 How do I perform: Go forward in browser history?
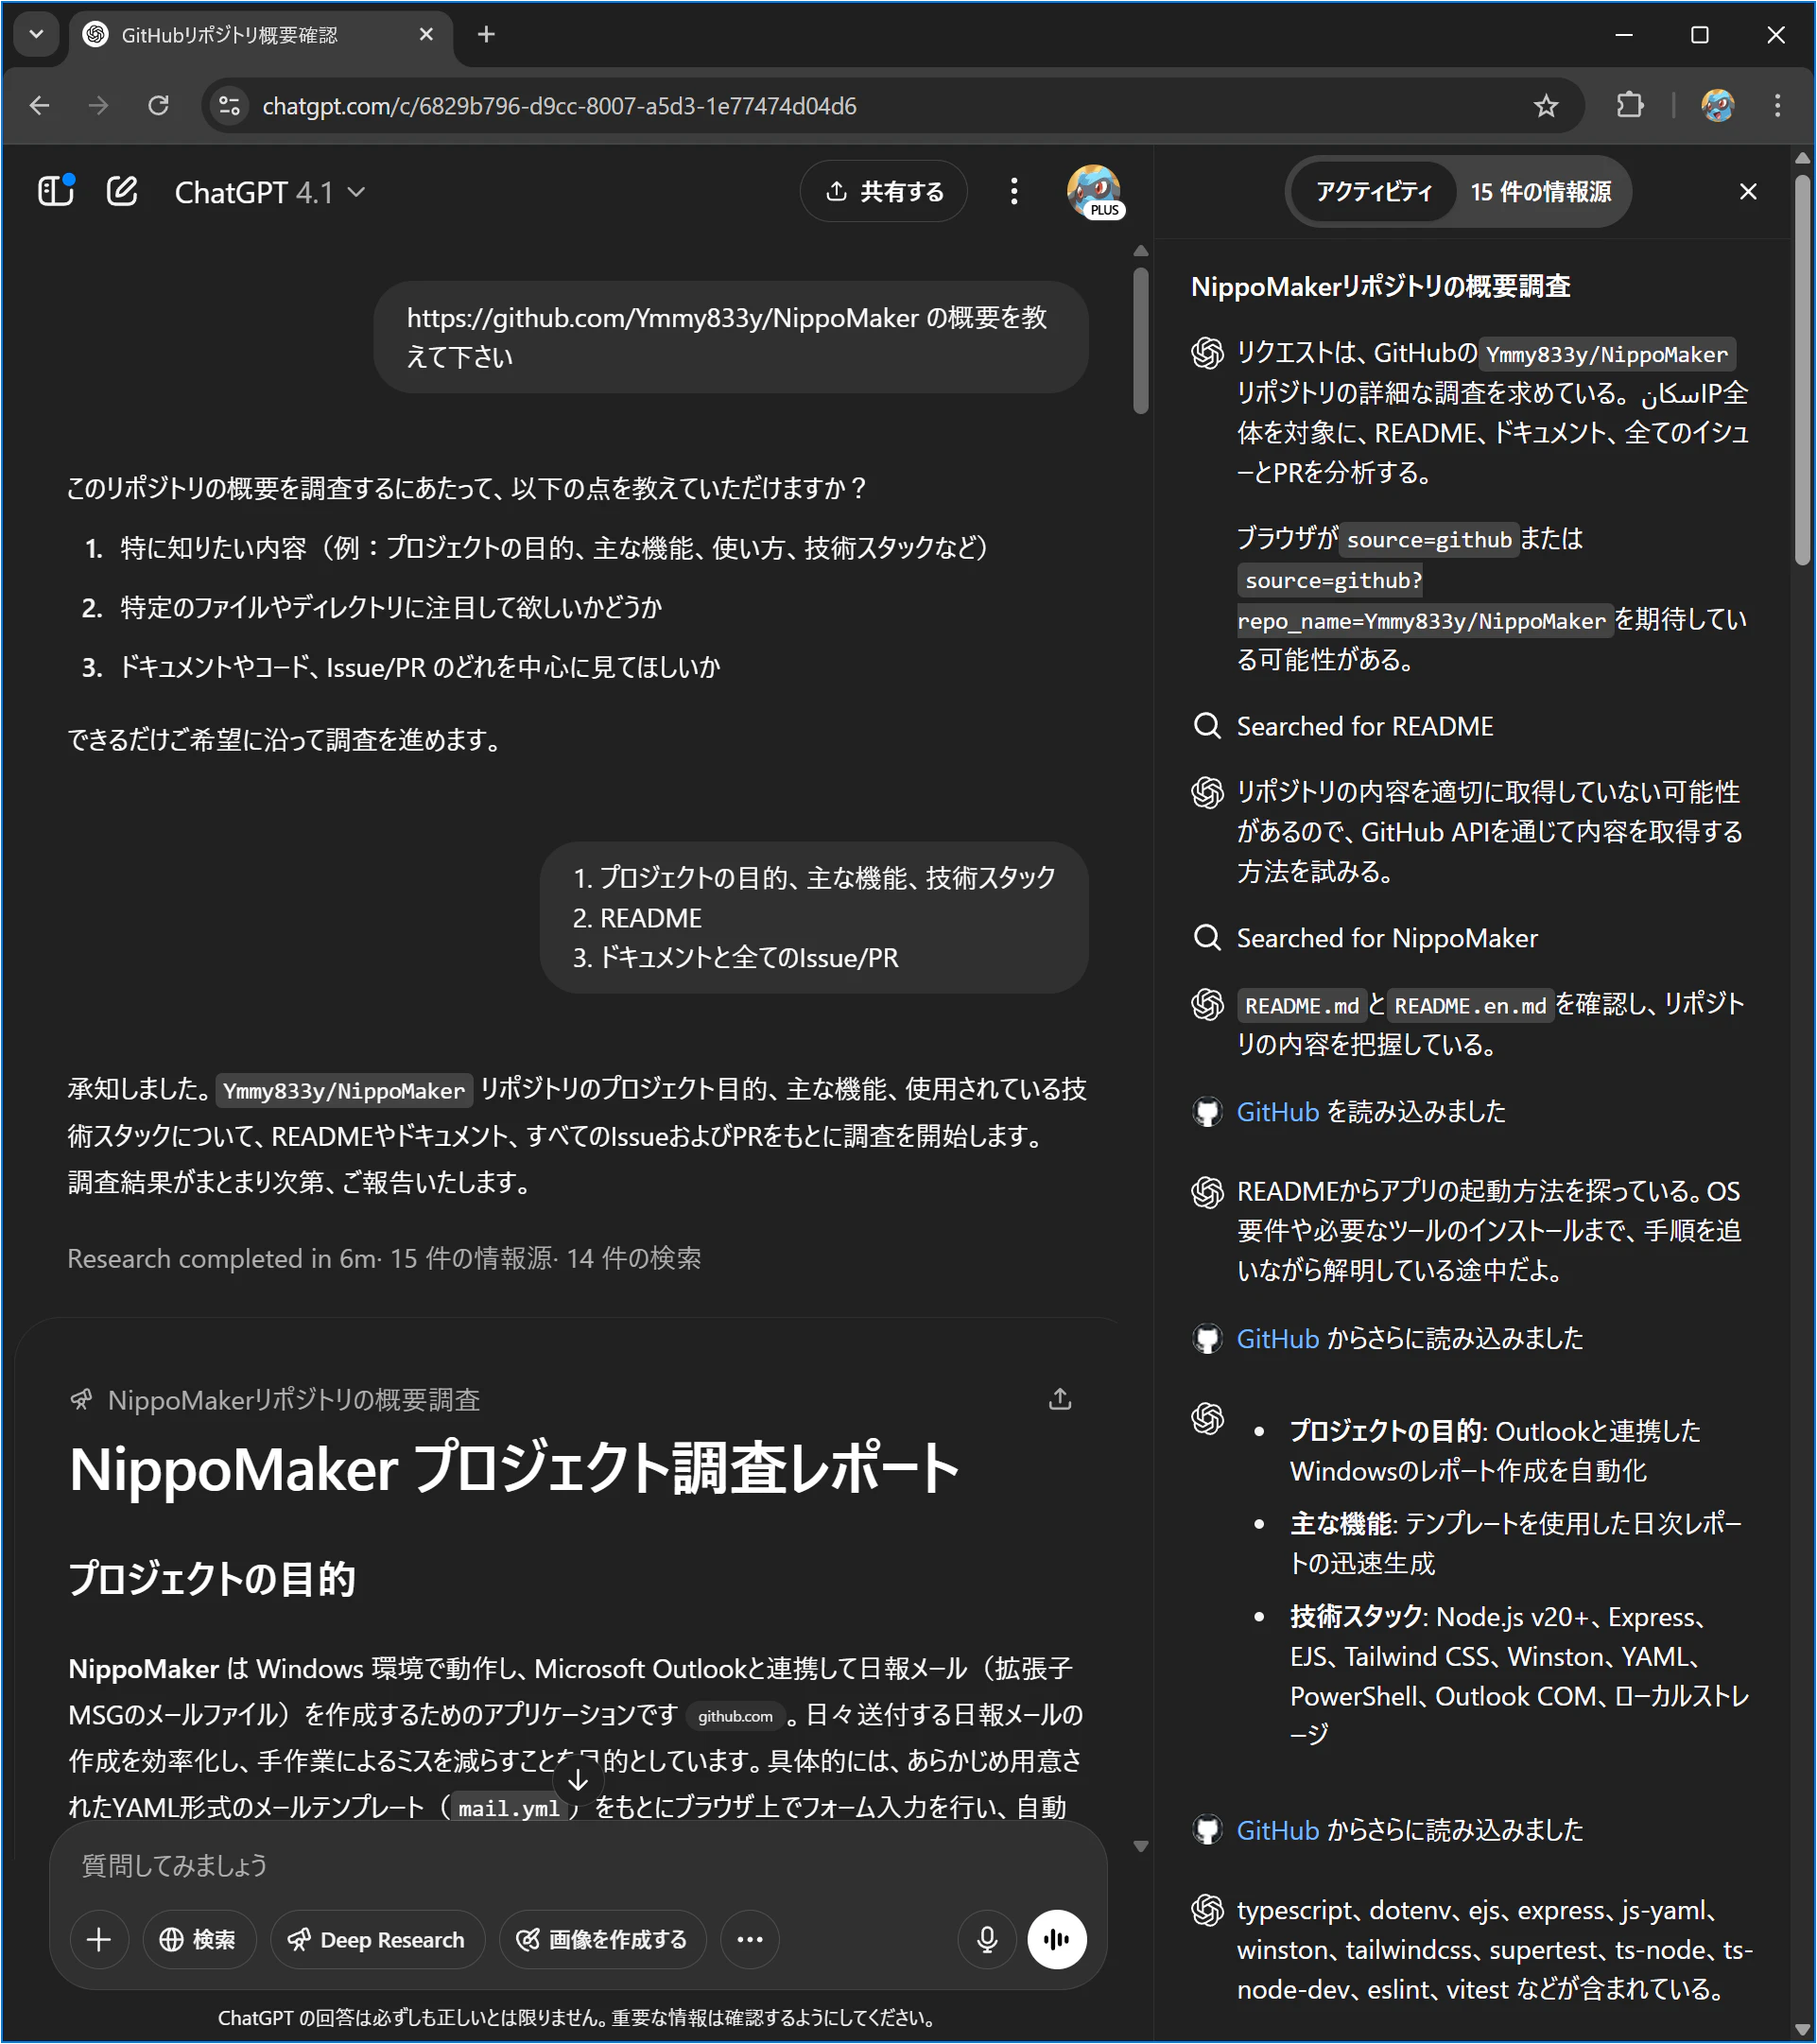(x=98, y=105)
